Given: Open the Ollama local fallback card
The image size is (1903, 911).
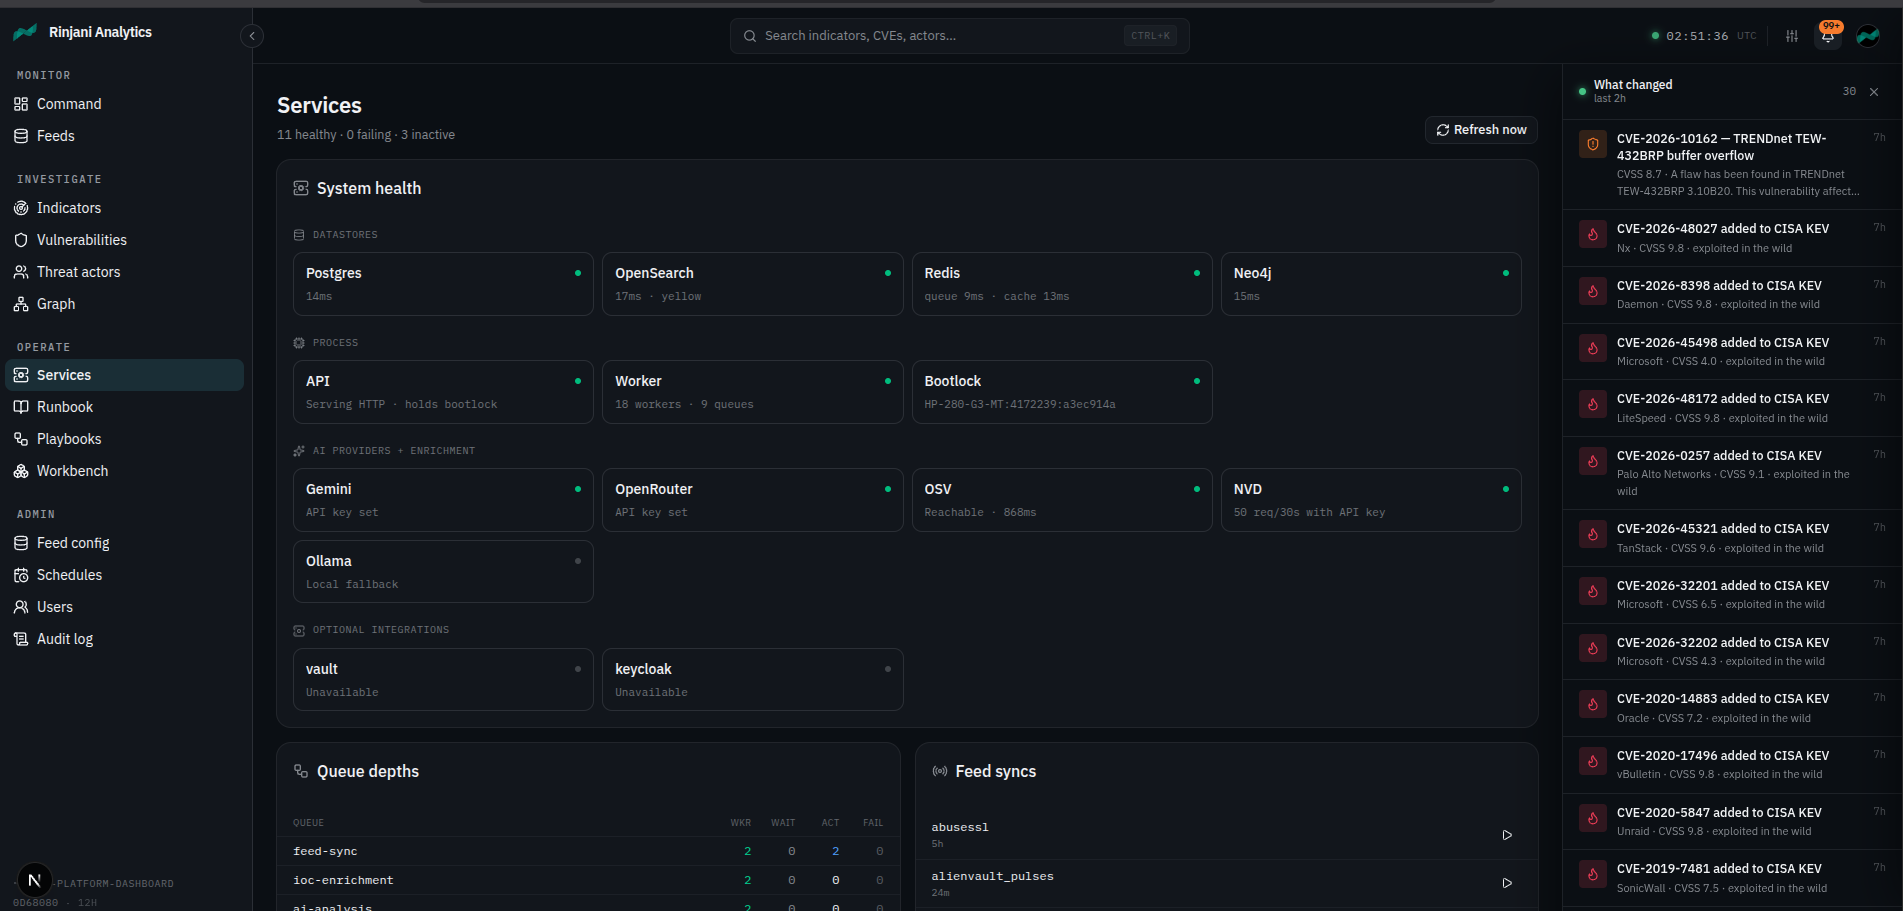Looking at the screenshot, I should click(x=443, y=572).
